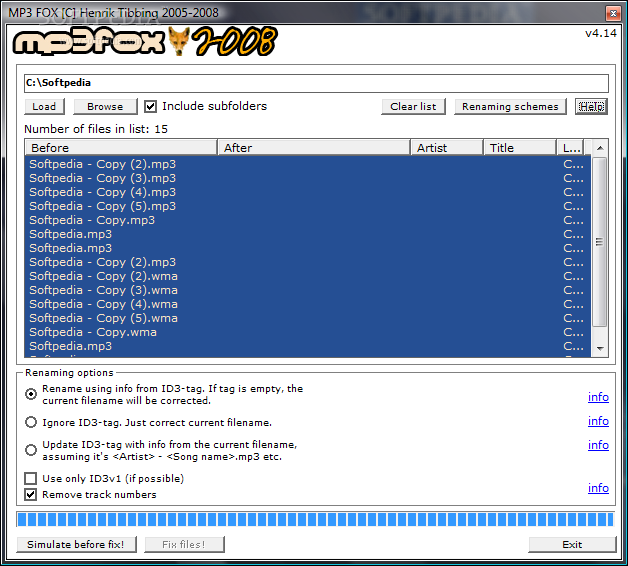The image size is (628, 566).
Task: Select last visible Softpedia.mp3 row
Action: (x=307, y=346)
